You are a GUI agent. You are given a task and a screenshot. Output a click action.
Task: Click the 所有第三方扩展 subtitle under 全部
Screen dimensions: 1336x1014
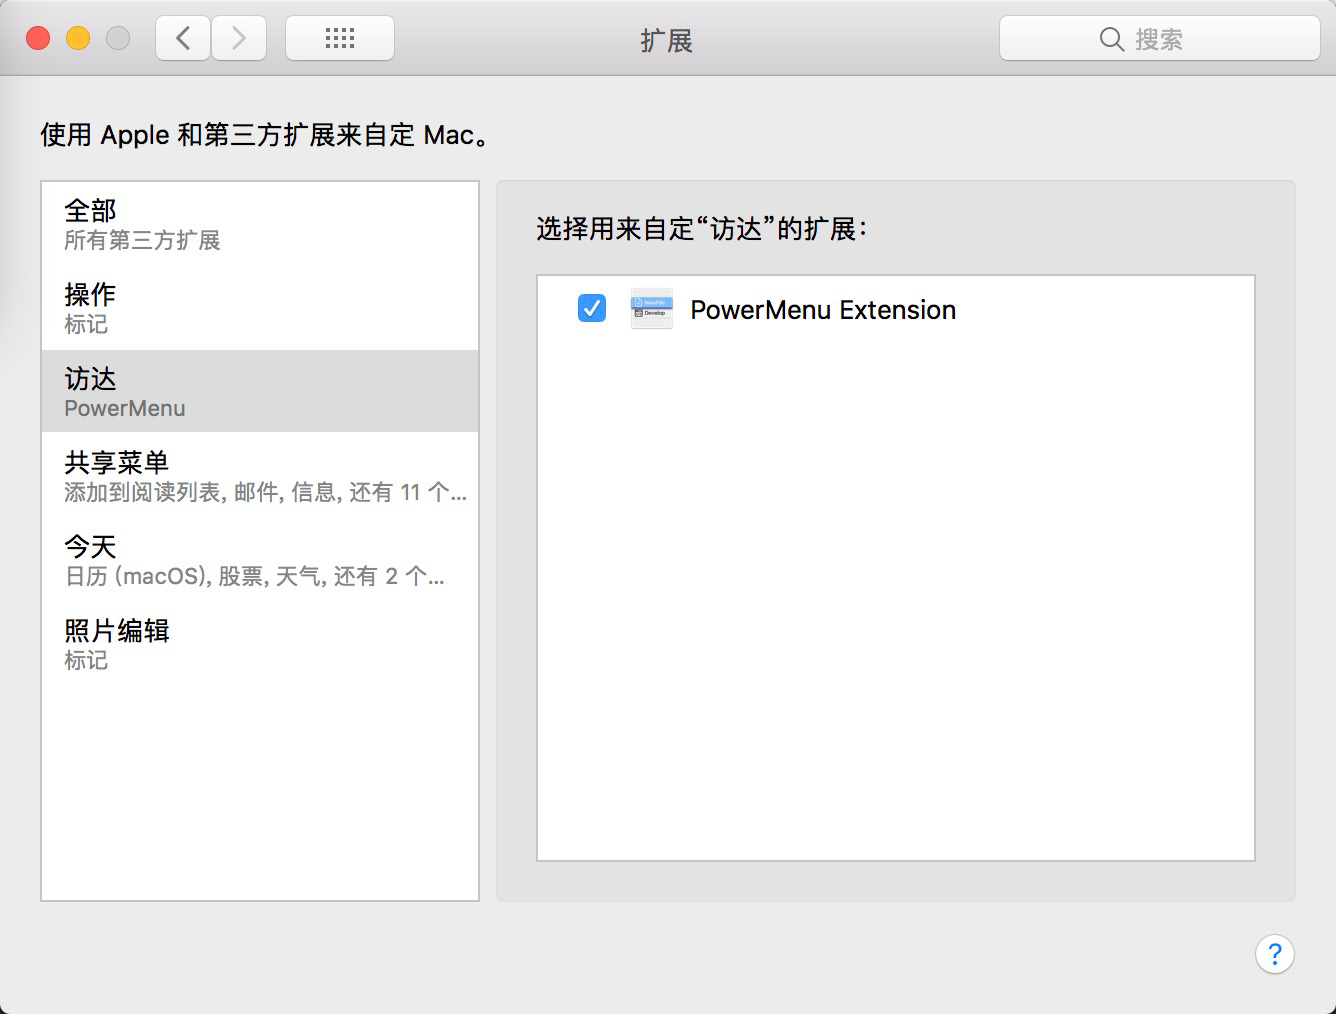[142, 240]
